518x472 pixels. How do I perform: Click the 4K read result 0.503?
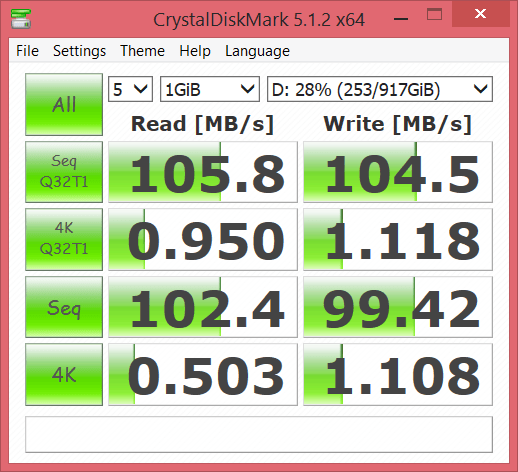pos(203,374)
